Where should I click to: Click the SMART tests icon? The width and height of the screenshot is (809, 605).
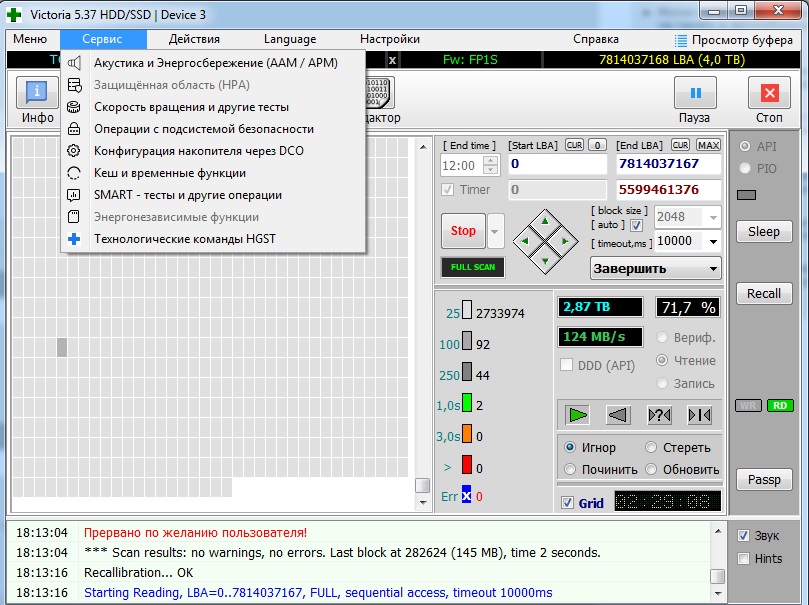74,195
